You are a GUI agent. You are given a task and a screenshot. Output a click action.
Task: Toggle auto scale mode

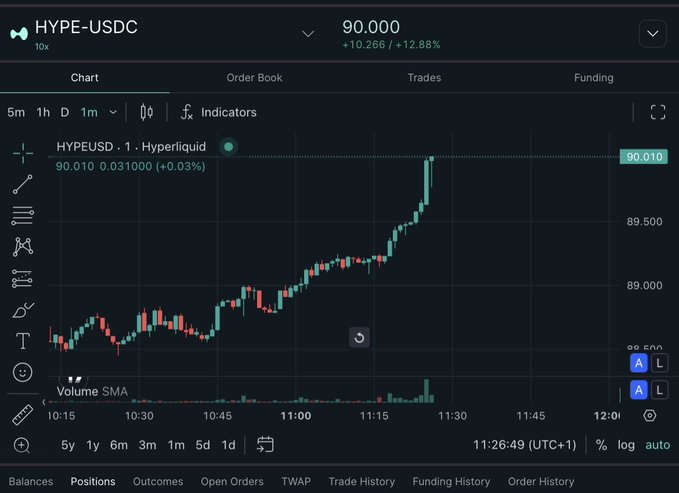(657, 445)
